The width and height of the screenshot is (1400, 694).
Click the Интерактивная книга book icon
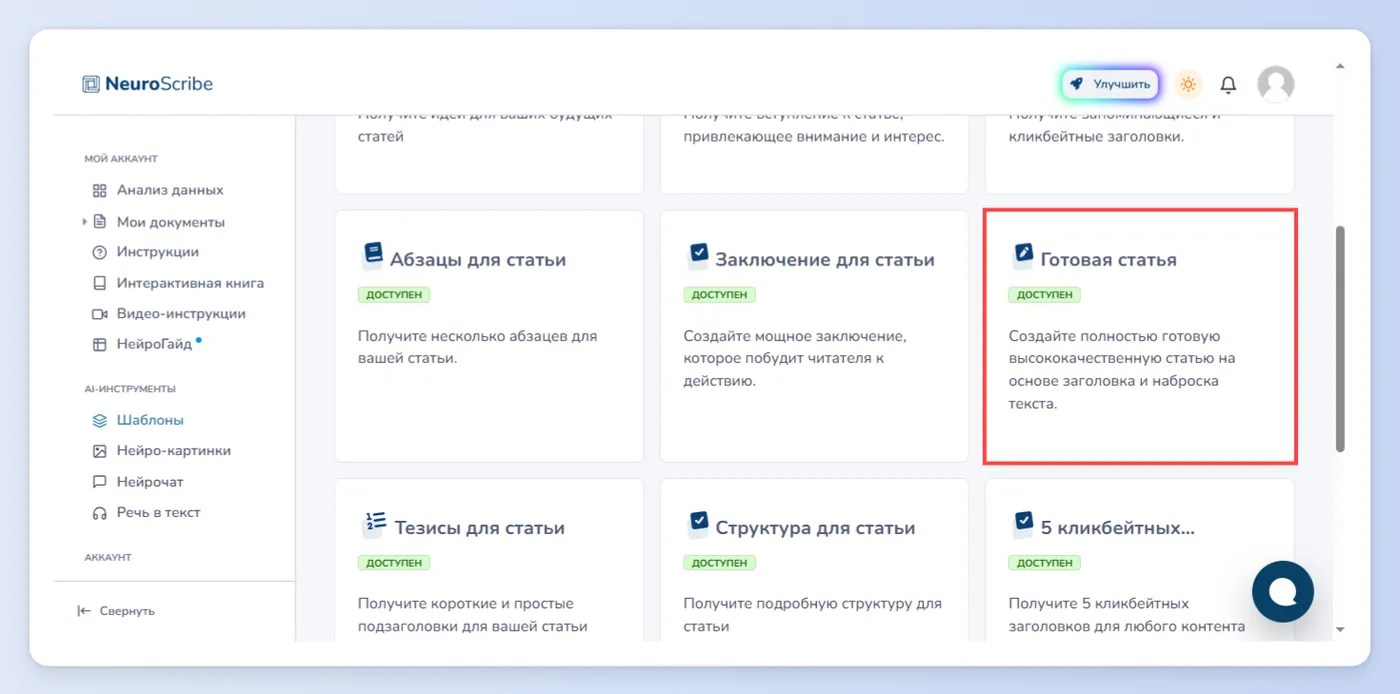tap(99, 283)
